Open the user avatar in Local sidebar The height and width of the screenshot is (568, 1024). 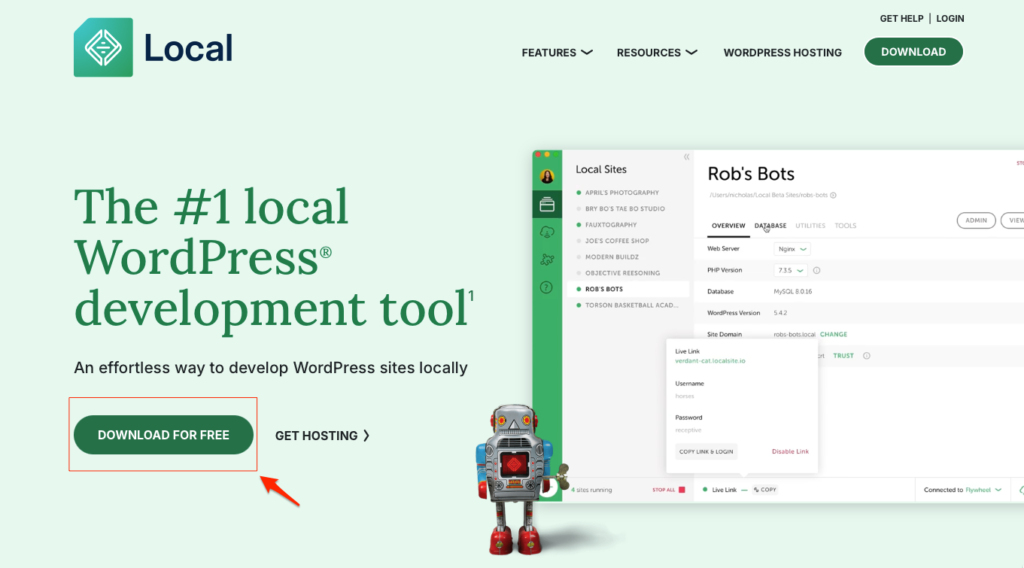(x=547, y=176)
